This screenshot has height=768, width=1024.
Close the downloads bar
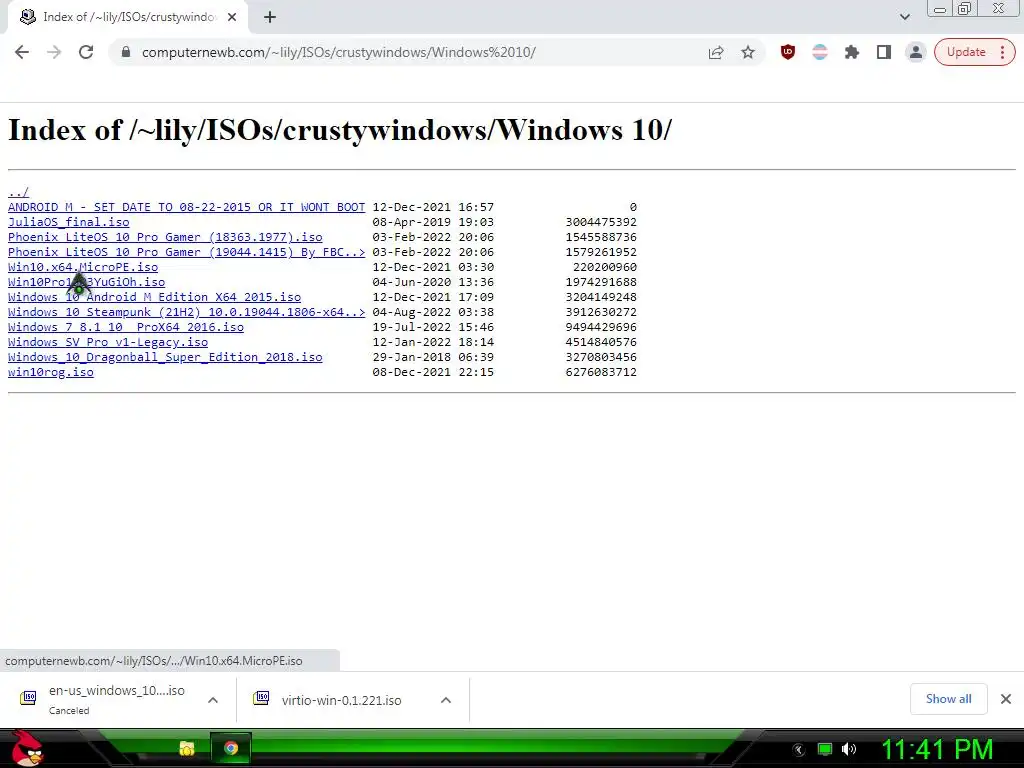click(1006, 699)
